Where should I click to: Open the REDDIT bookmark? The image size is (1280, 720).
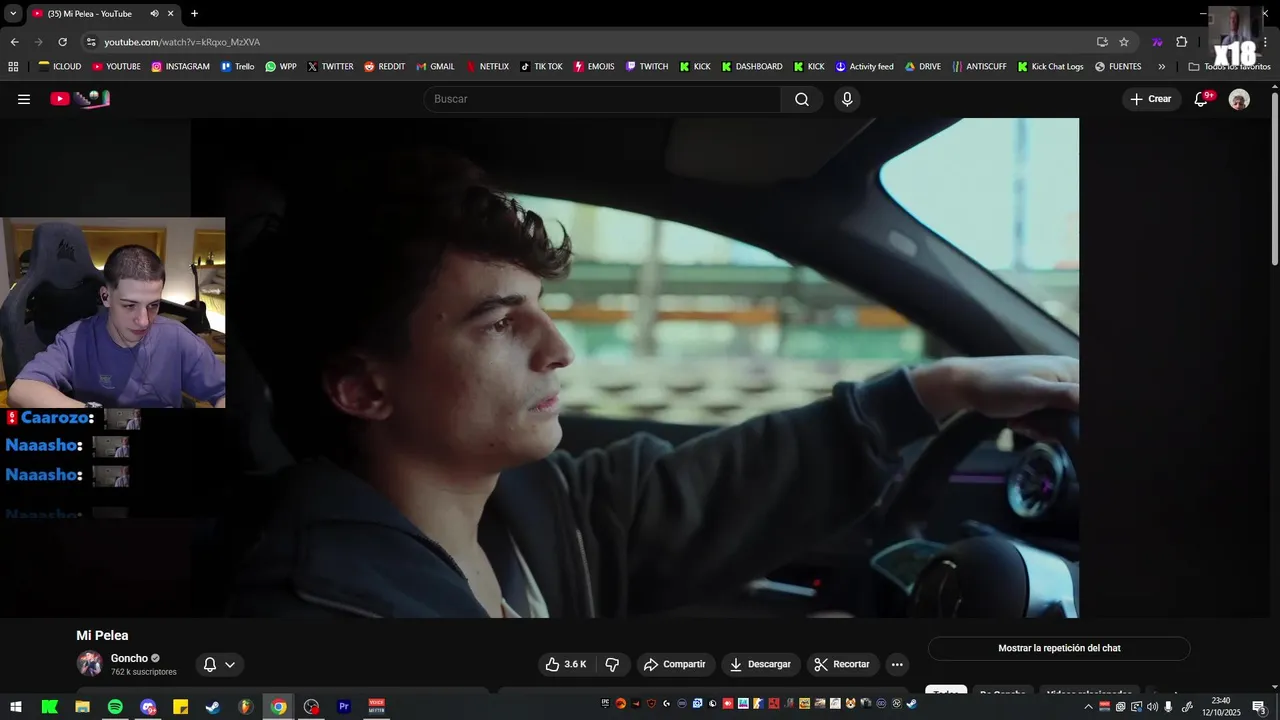pyautogui.click(x=384, y=67)
